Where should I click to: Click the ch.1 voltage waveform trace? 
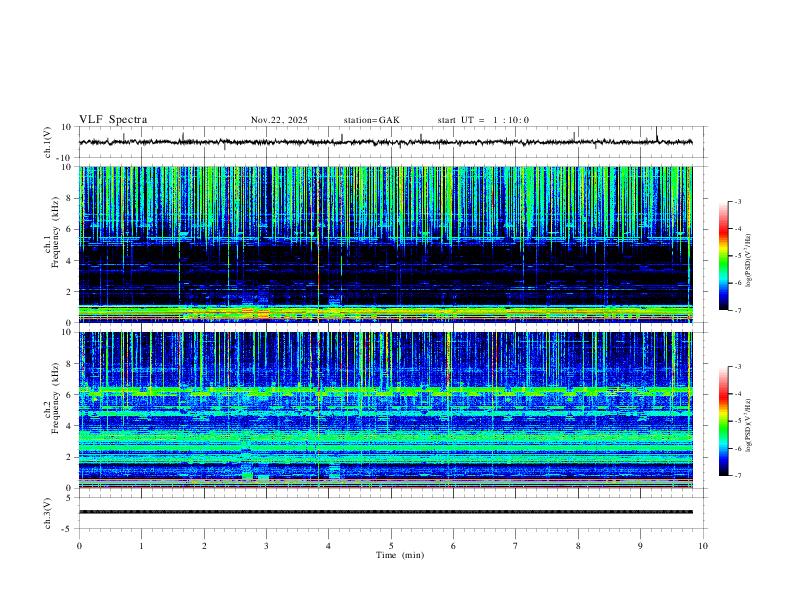(385, 142)
